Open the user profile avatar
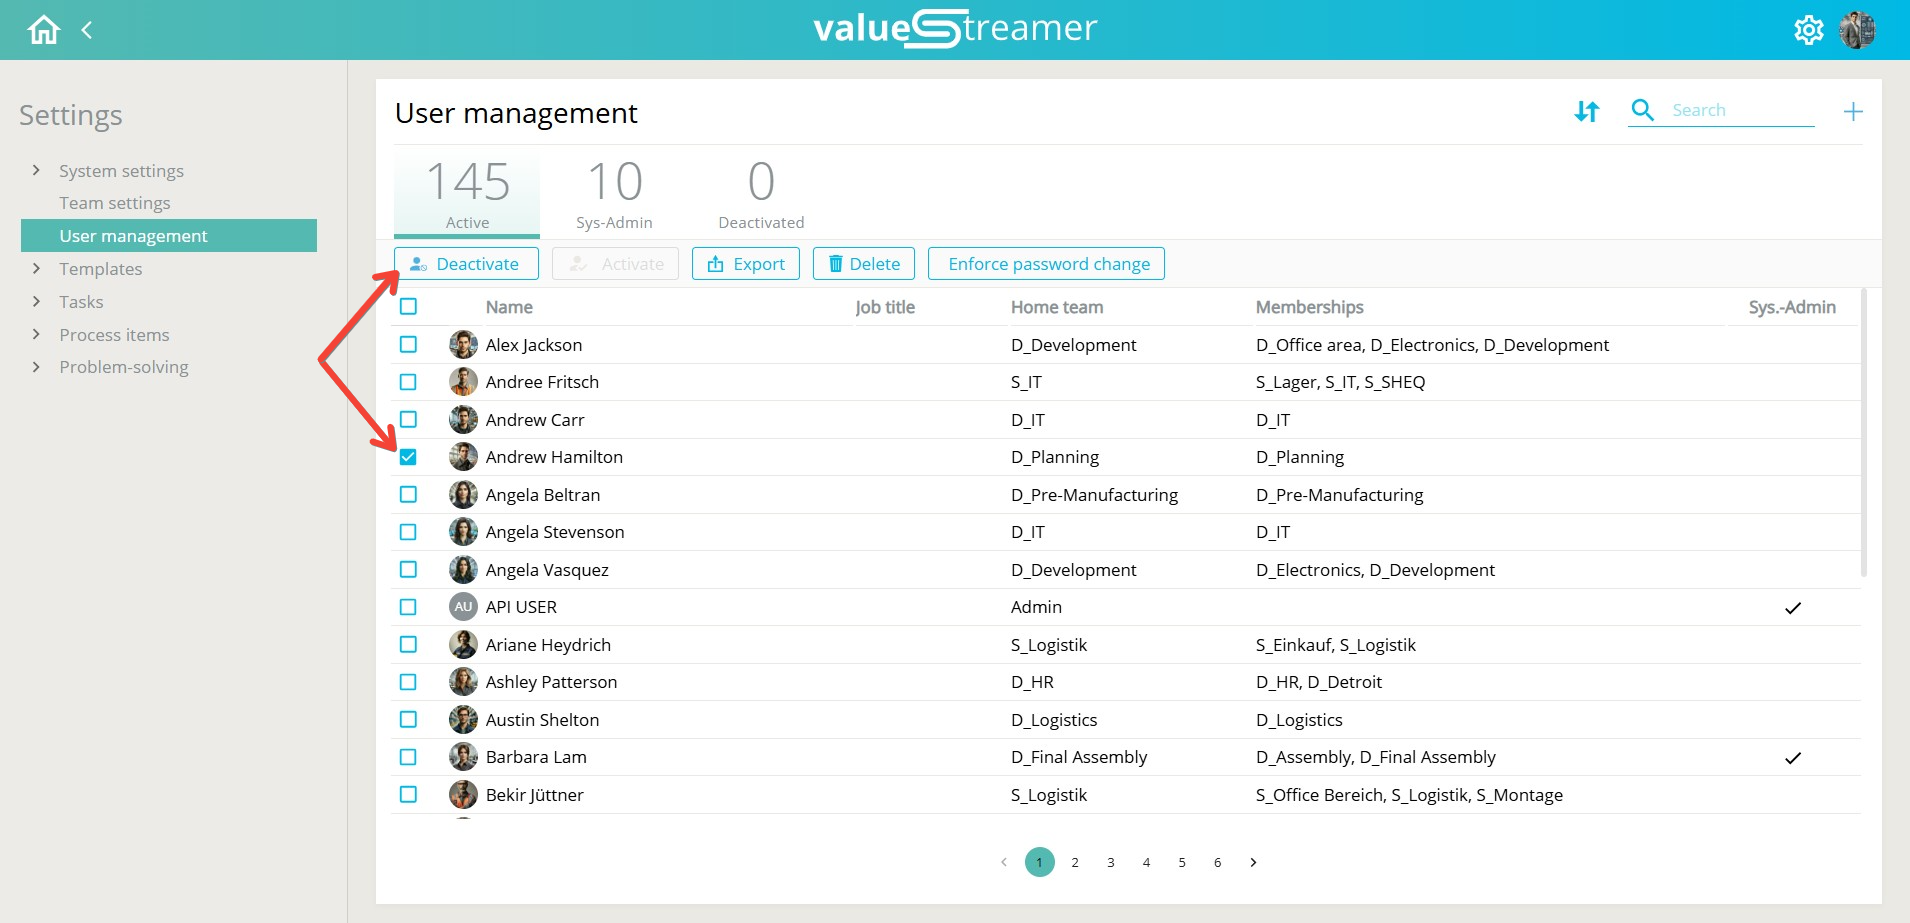 [1857, 30]
